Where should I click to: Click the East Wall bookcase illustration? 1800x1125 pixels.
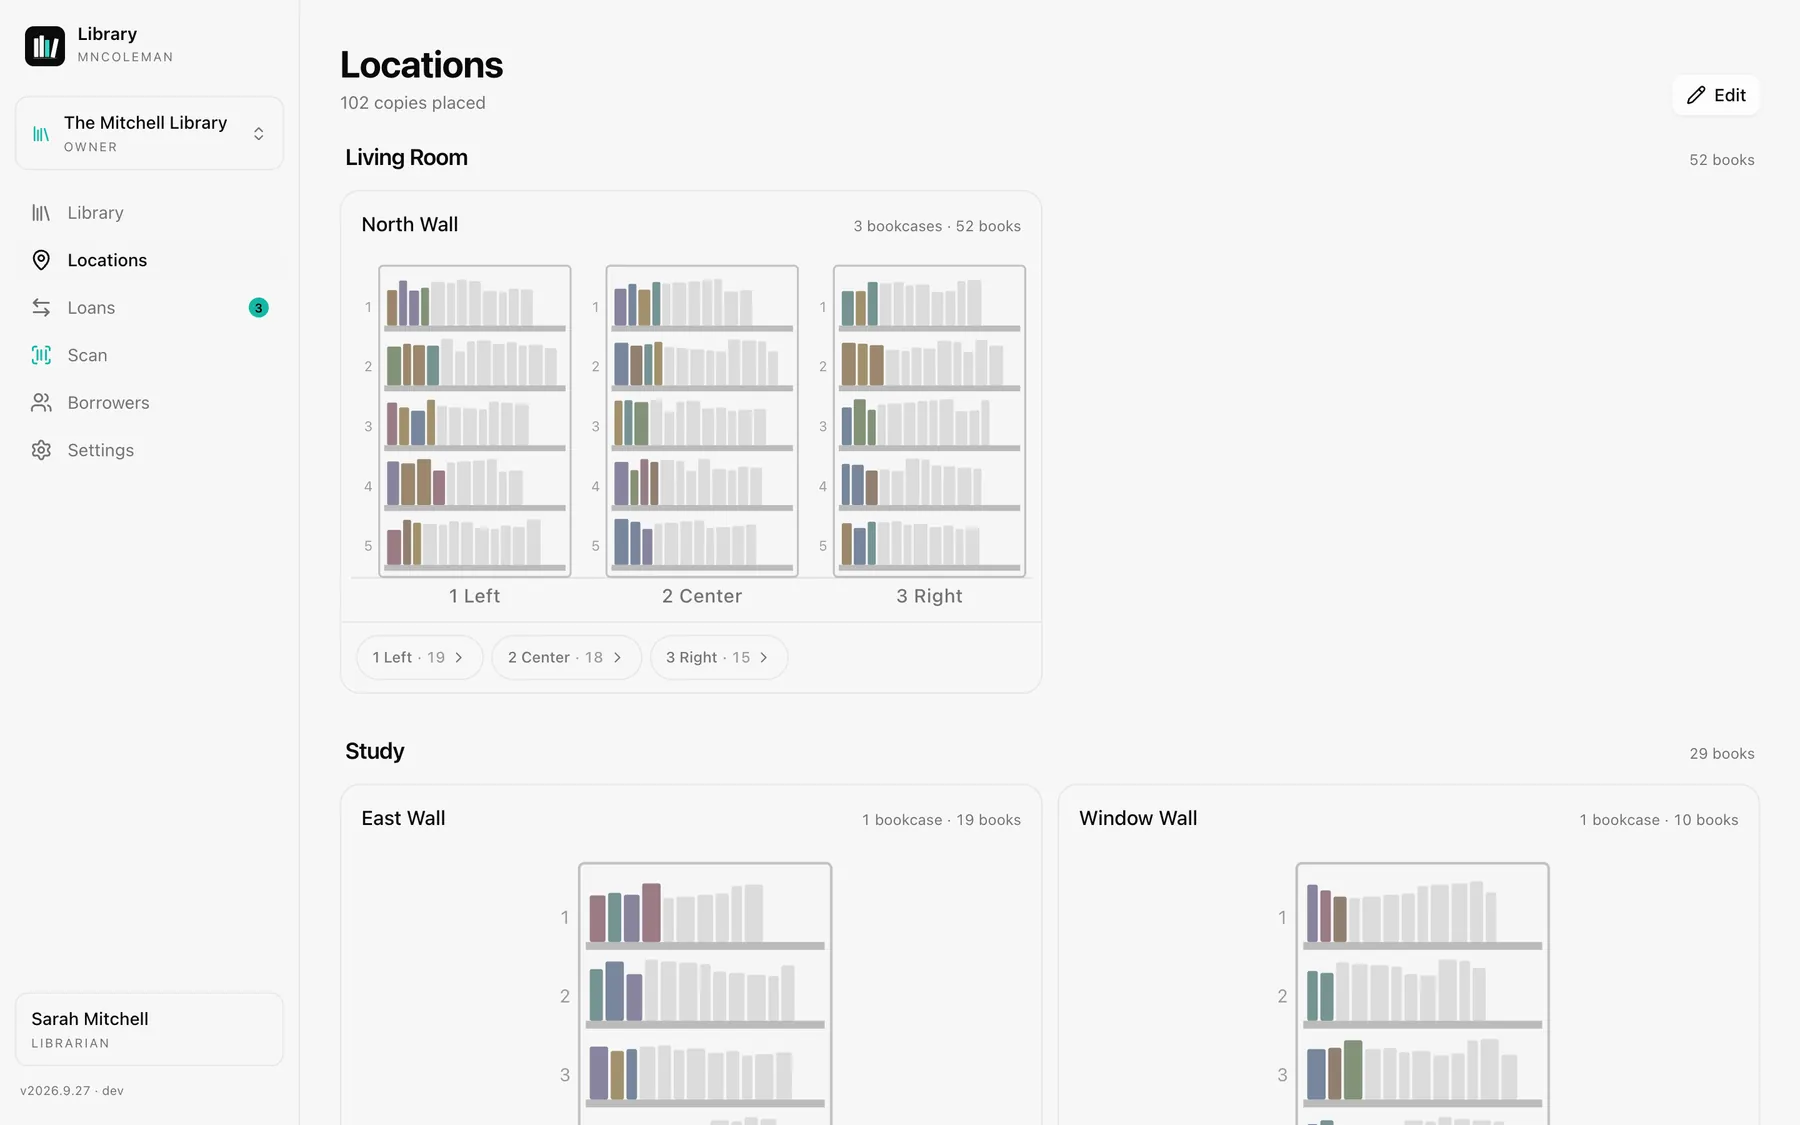point(705,994)
